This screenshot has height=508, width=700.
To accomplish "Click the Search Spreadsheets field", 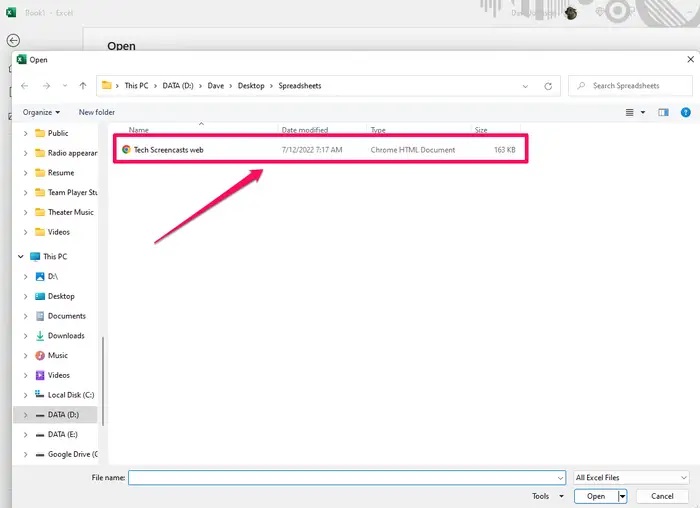I will (630, 86).
